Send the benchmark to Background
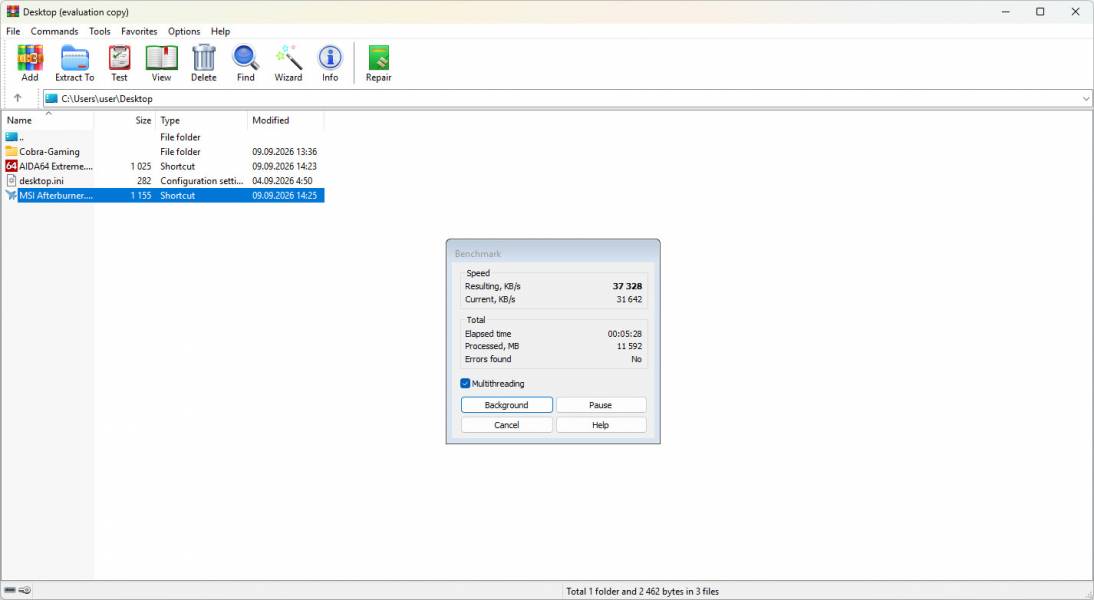This screenshot has width=1094, height=600. [507, 405]
